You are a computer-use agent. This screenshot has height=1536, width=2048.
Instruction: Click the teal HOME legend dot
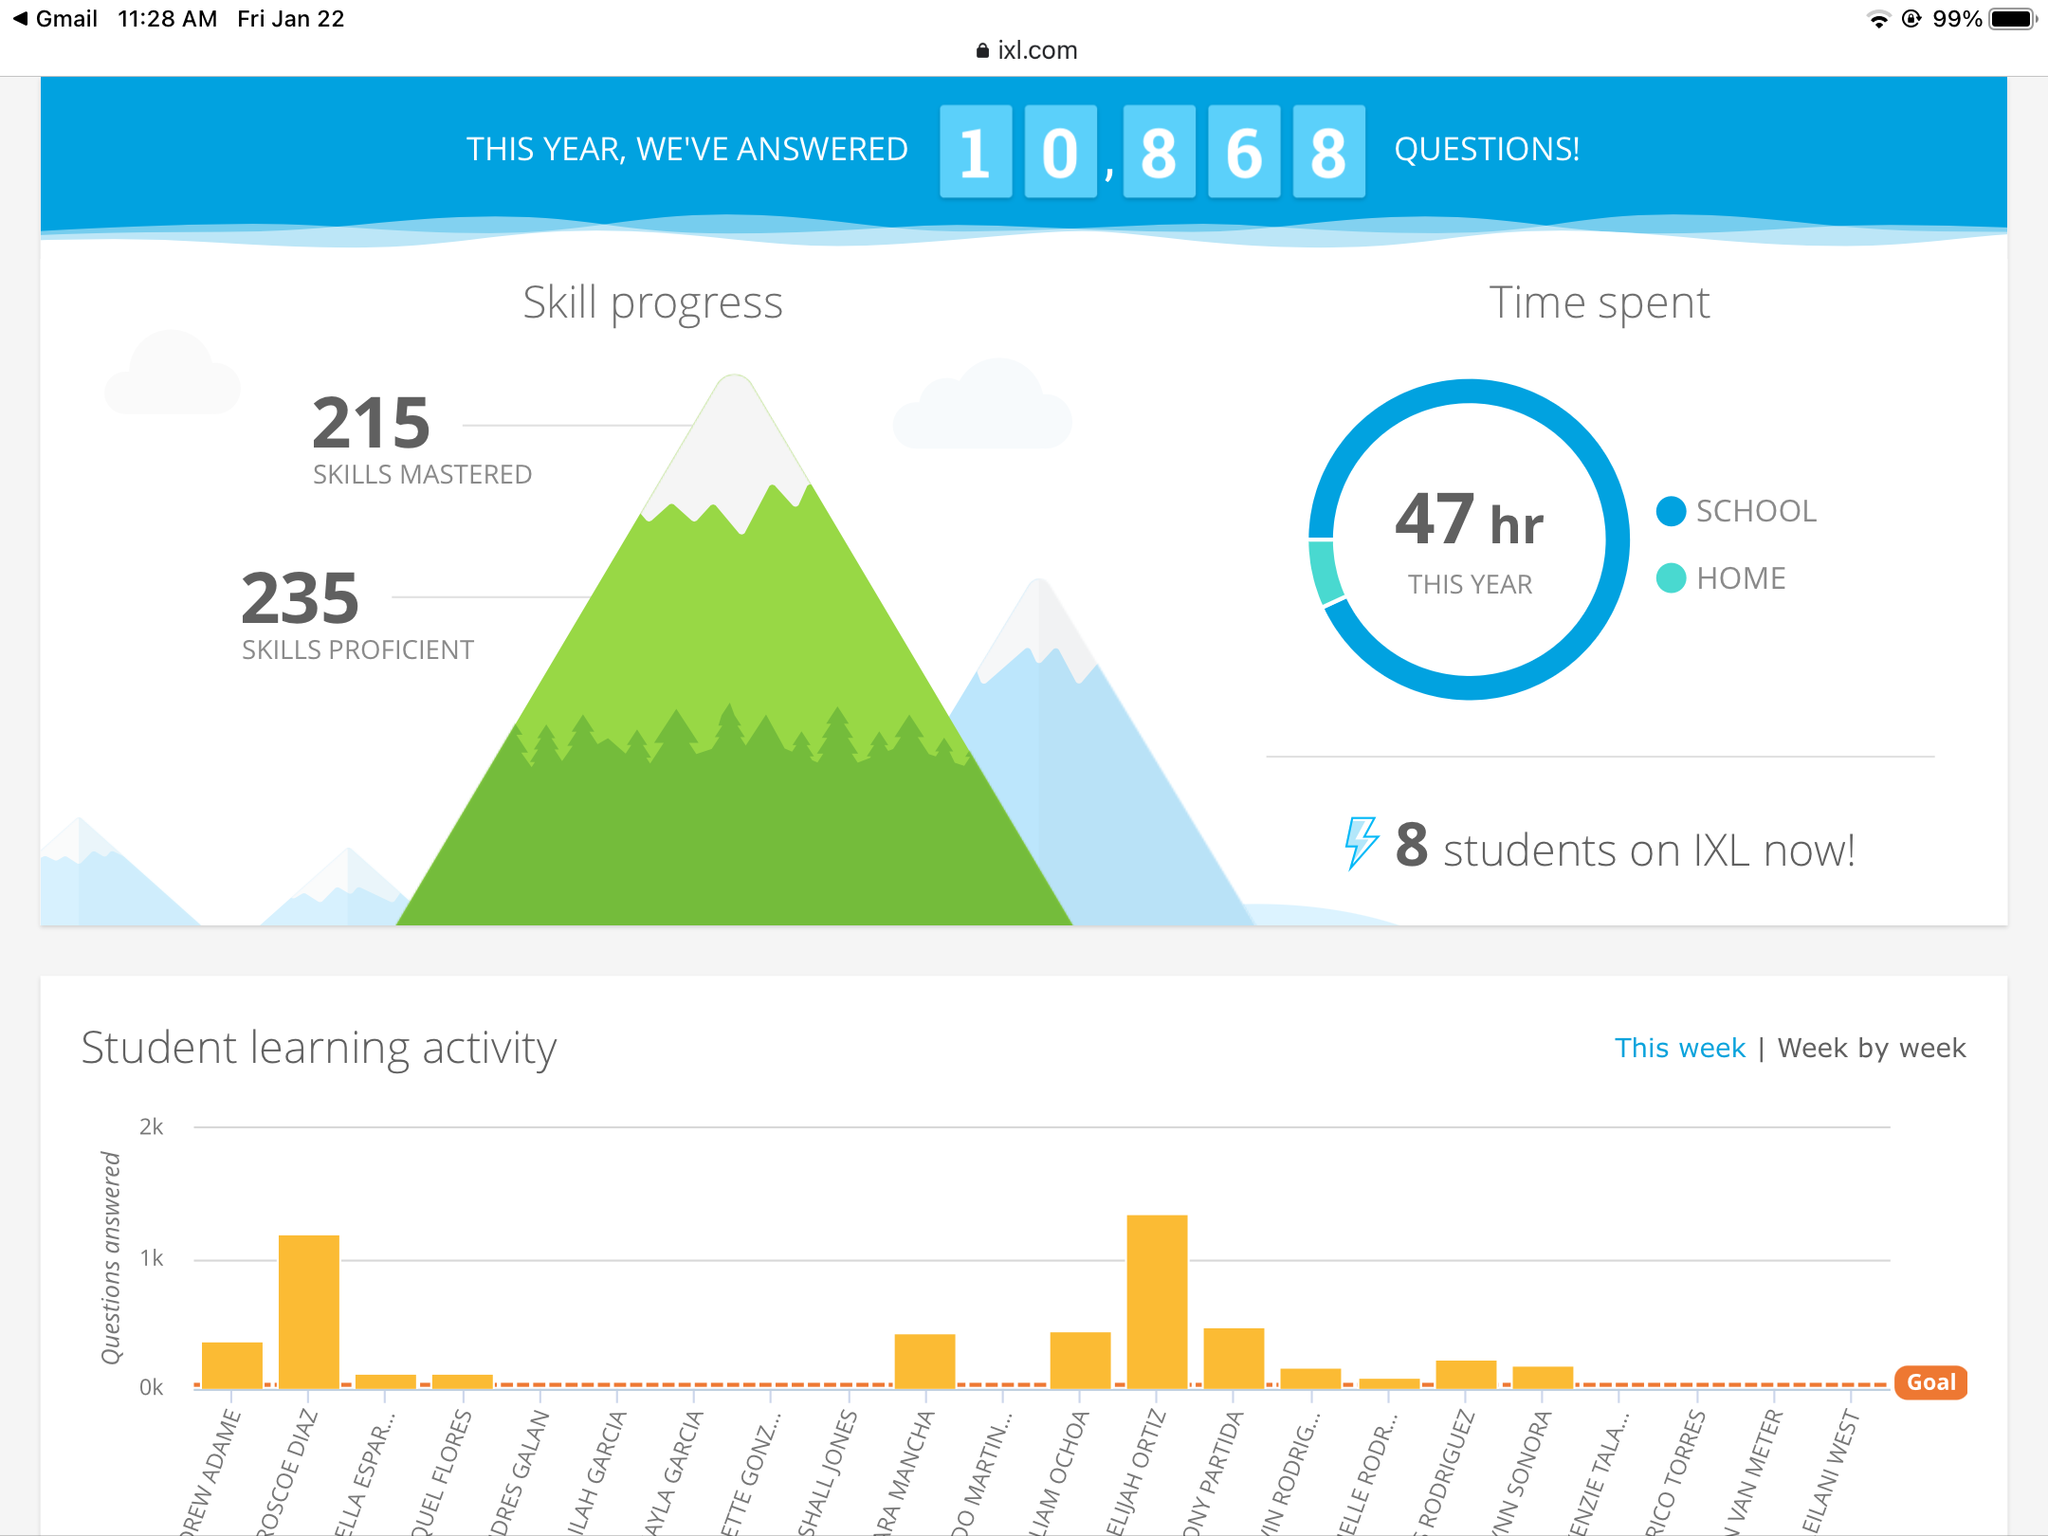tap(1670, 578)
